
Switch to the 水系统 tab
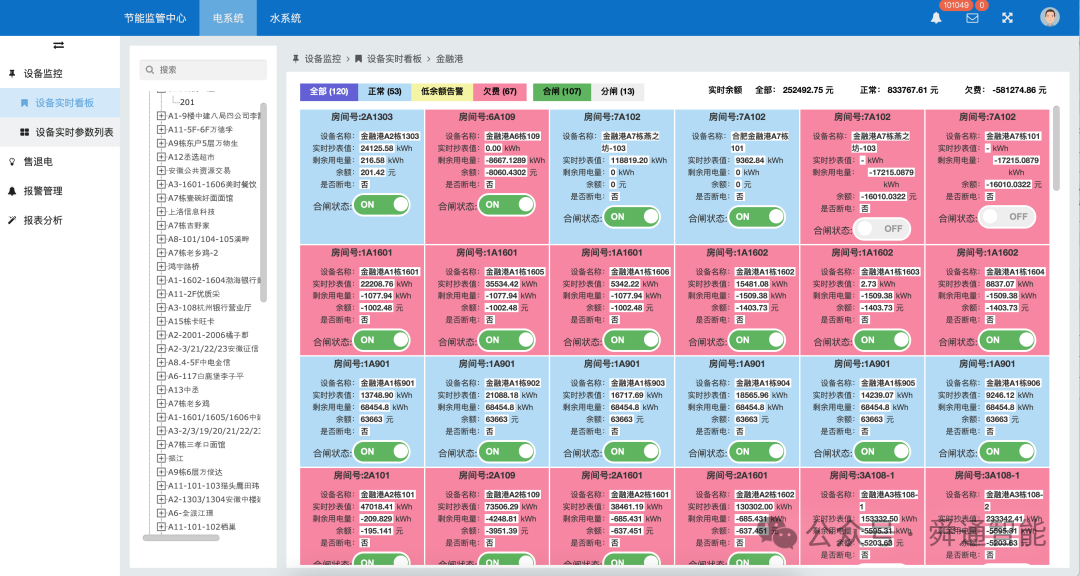[284, 17]
